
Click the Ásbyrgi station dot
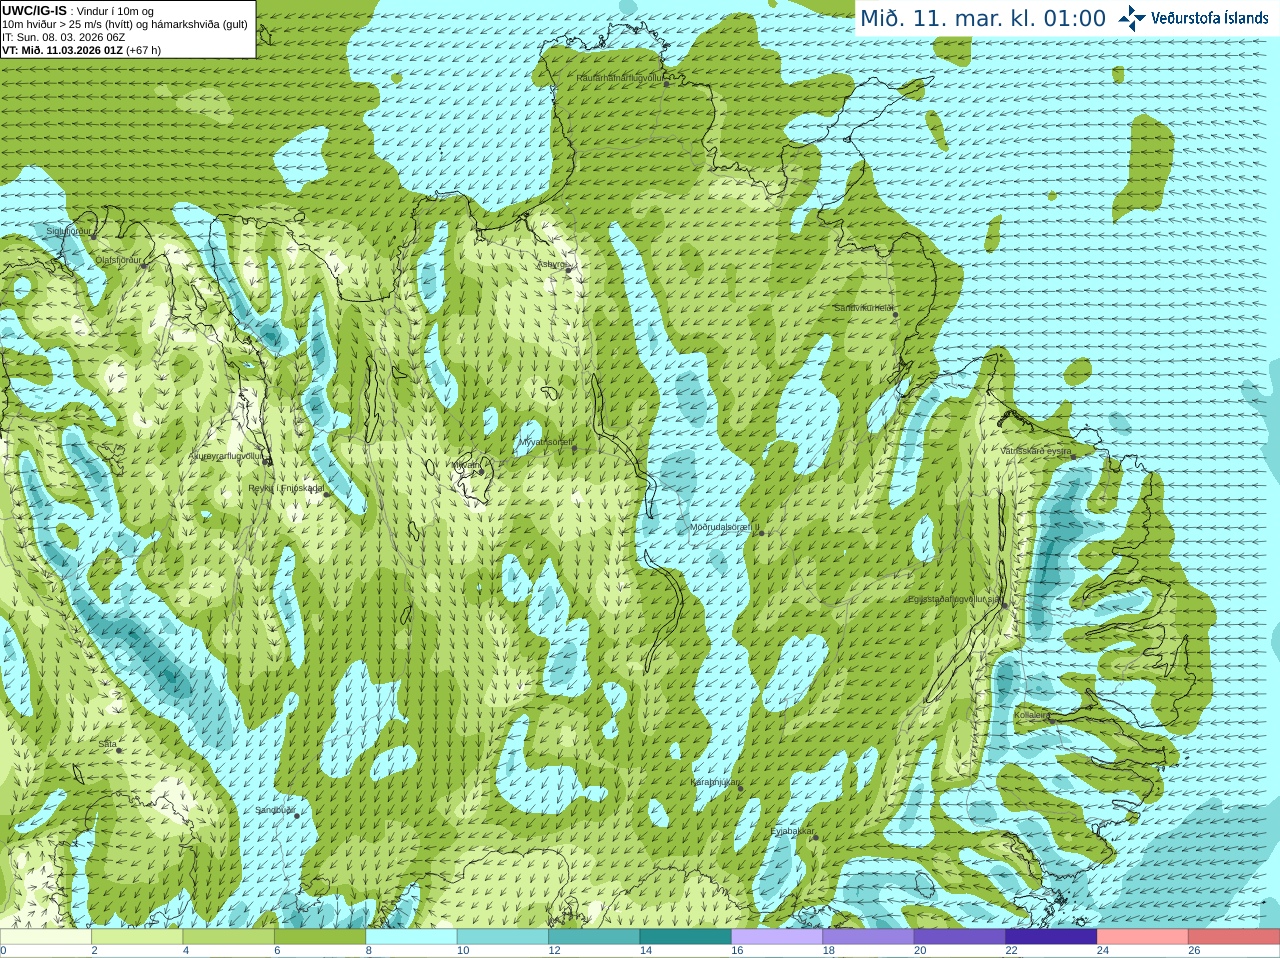point(570,270)
